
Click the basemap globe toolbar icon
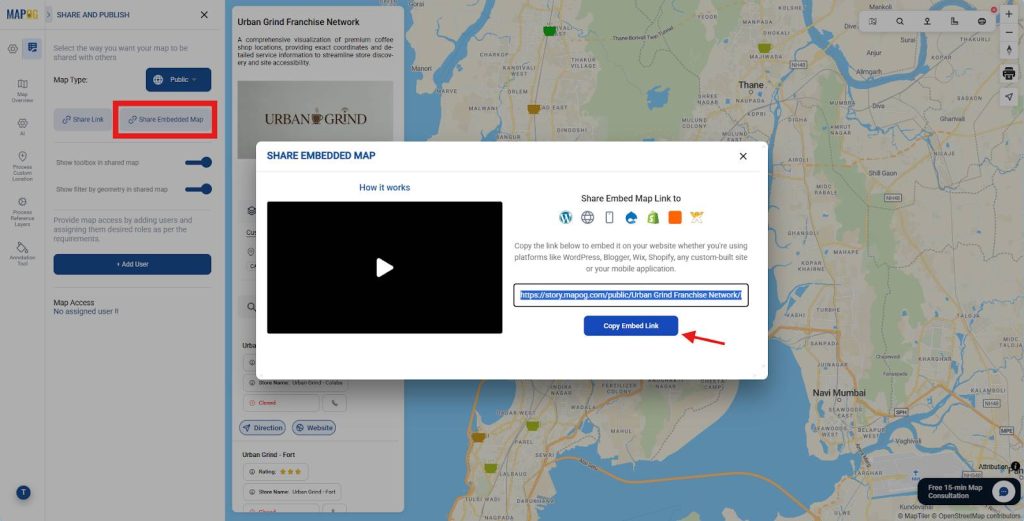pos(982,22)
